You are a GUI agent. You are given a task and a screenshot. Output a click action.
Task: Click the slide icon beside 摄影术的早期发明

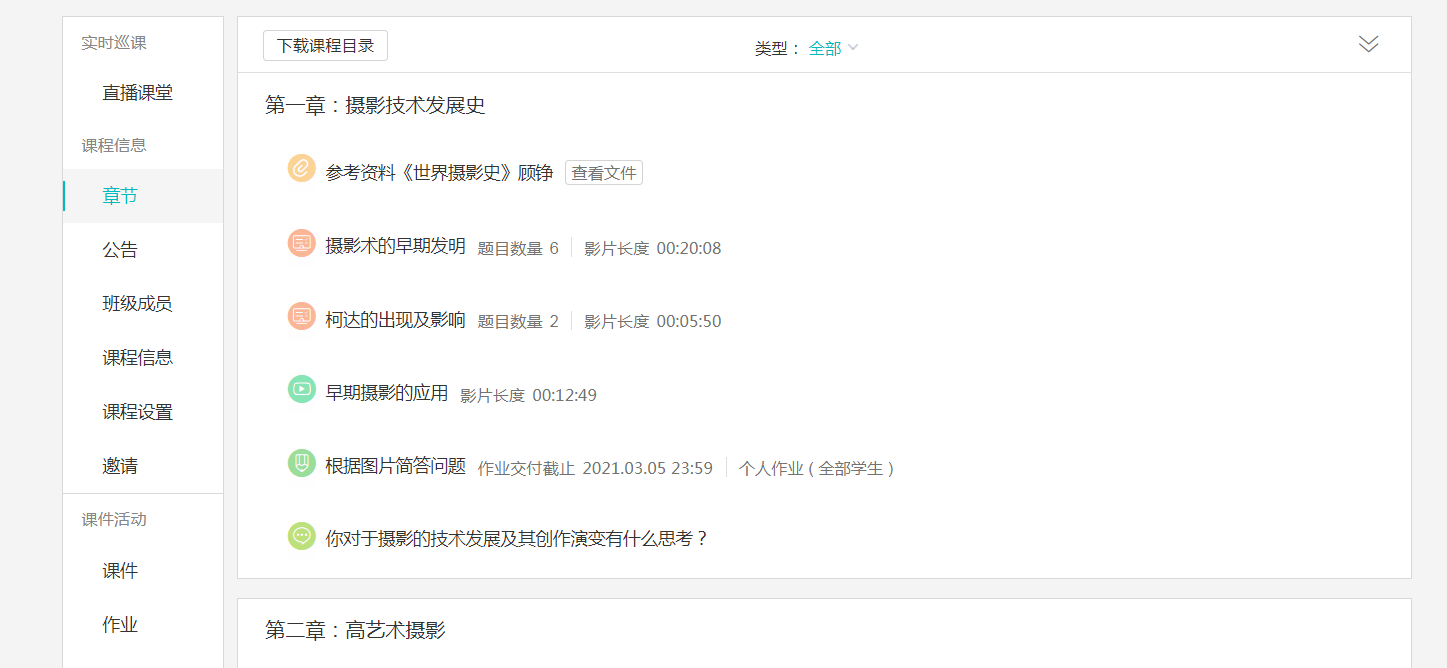pyautogui.click(x=301, y=243)
